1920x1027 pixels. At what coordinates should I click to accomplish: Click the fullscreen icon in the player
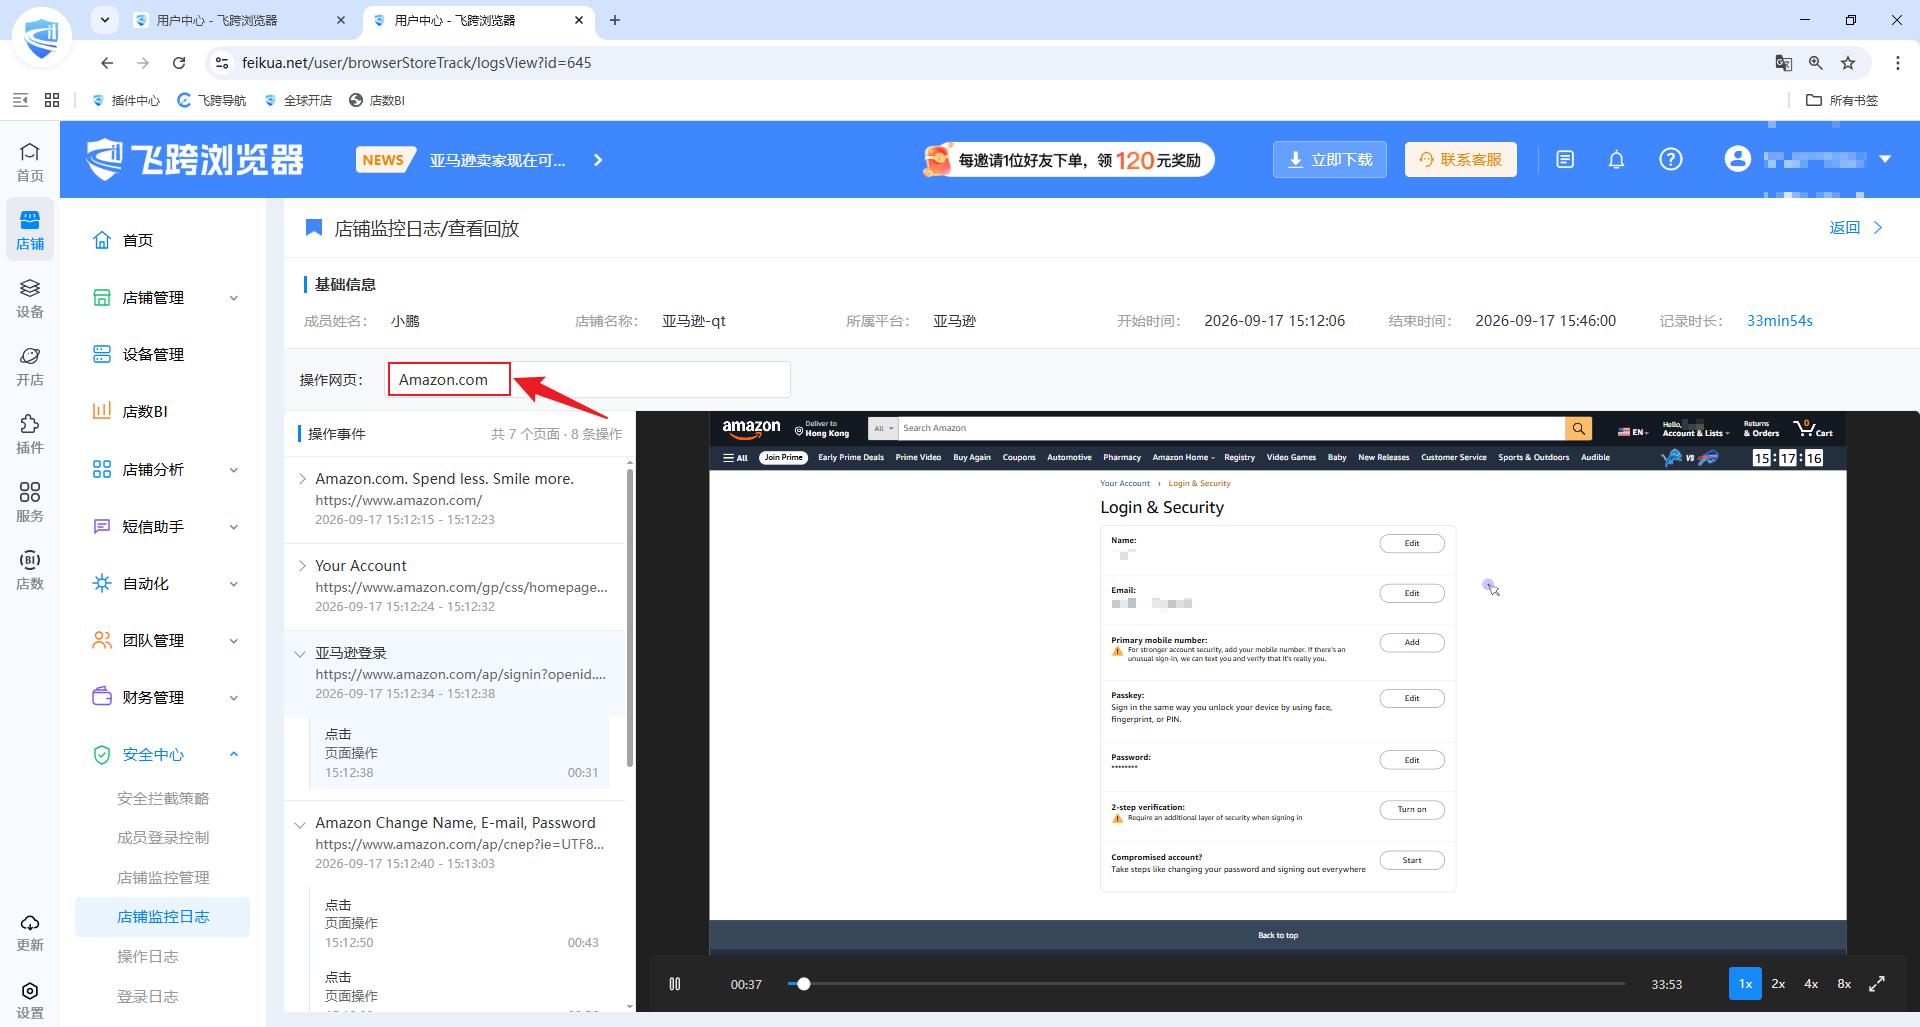[1877, 984]
